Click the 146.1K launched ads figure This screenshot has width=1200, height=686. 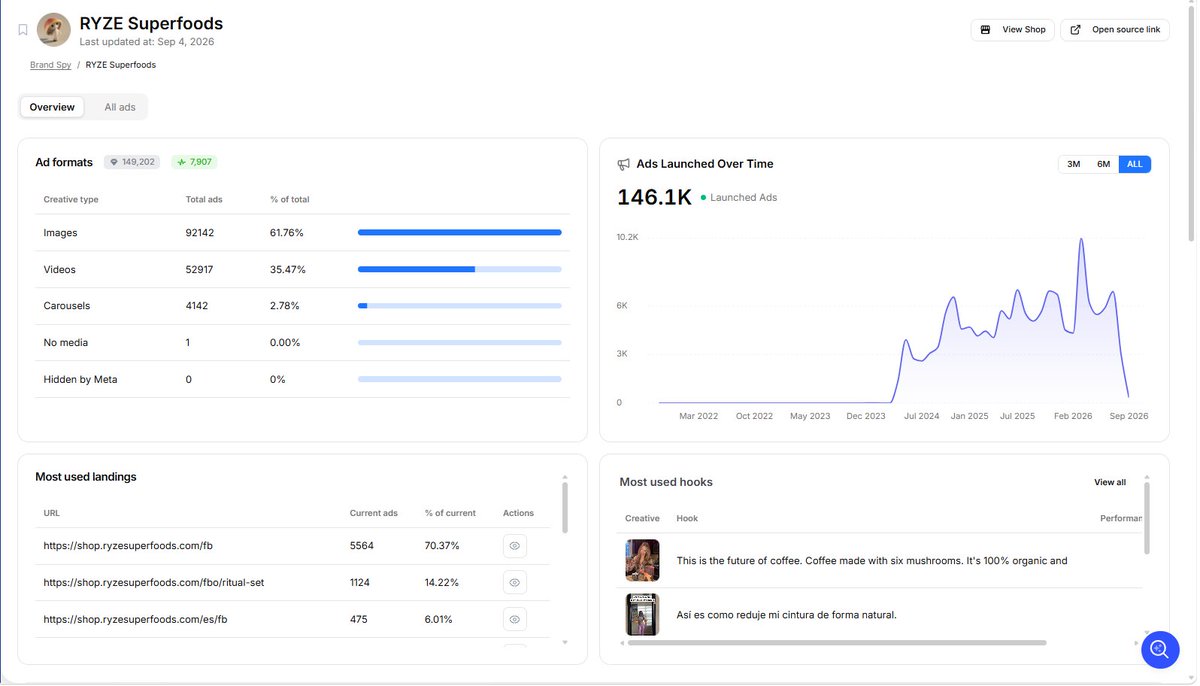pos(654,197)
